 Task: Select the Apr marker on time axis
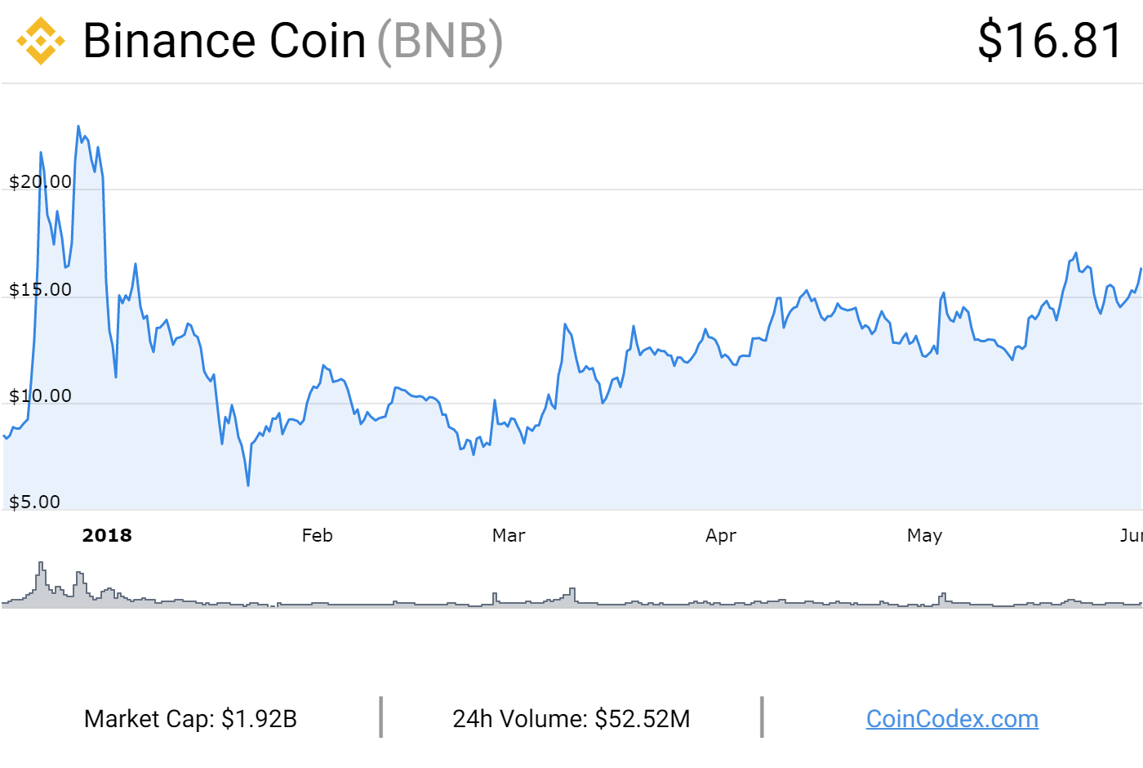click(x=720, y=535)
